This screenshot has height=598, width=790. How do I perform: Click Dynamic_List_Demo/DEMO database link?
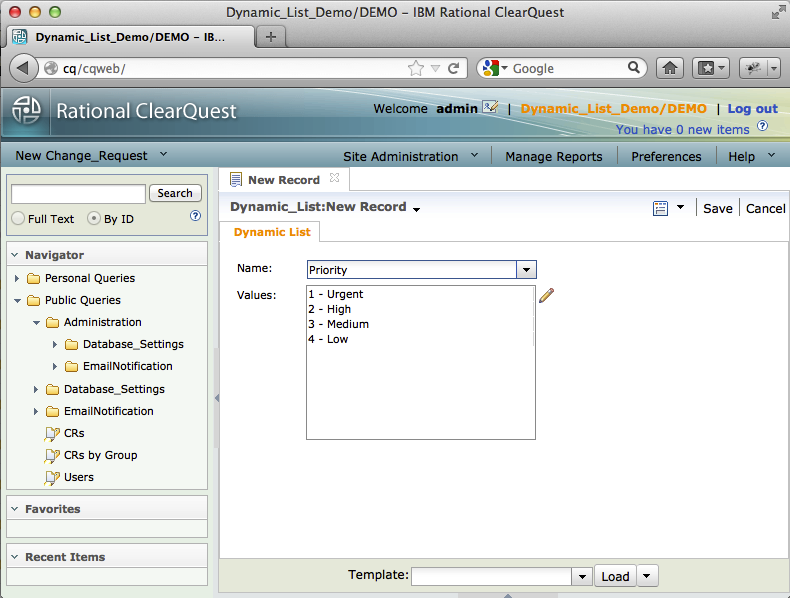tap(613, 108)
